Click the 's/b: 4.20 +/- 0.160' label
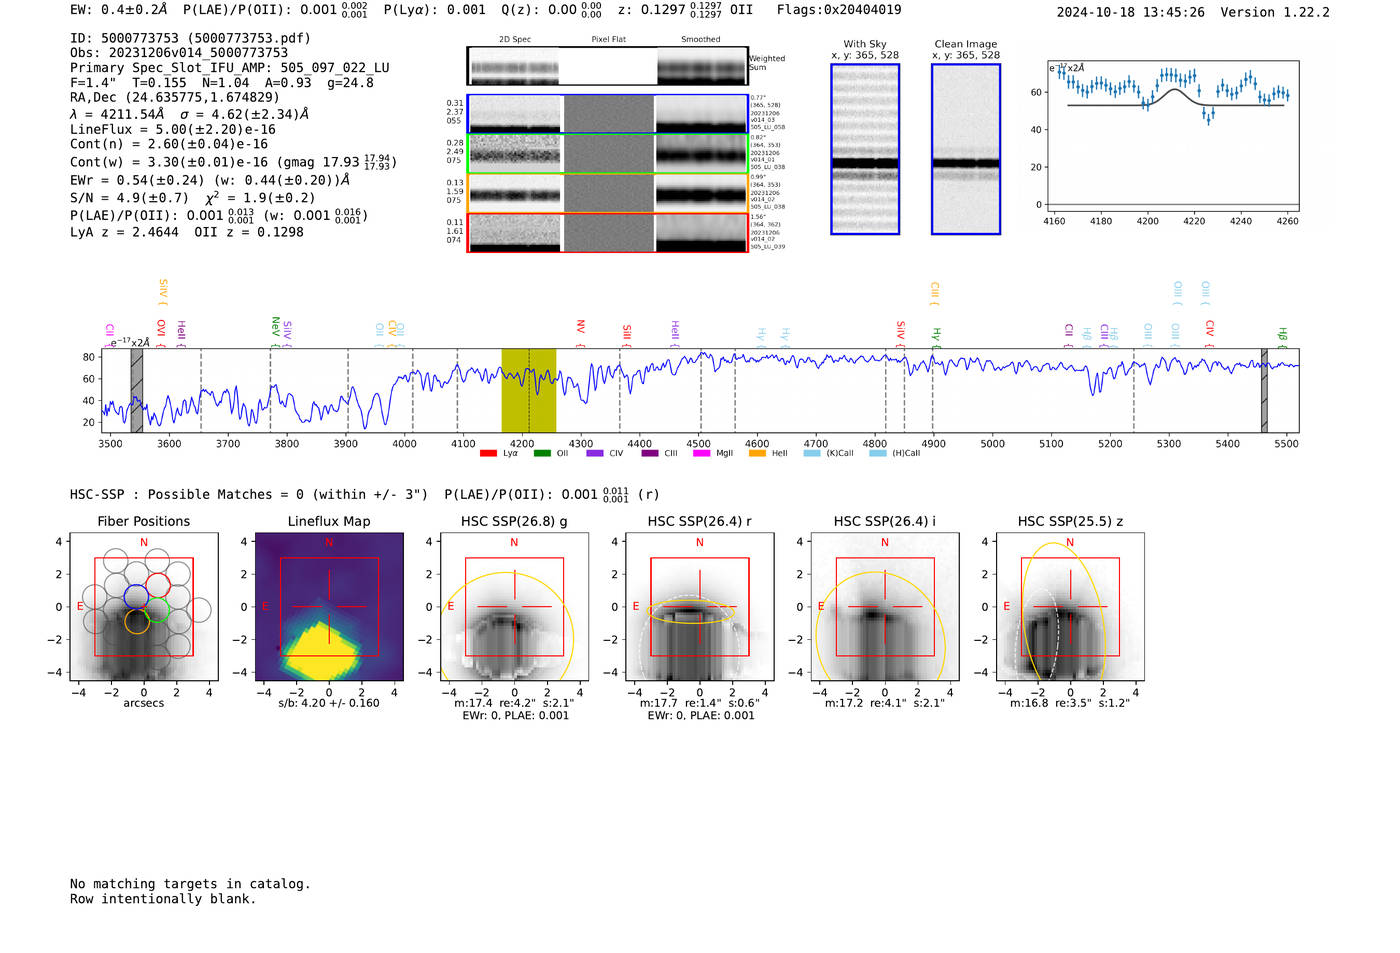 point(329,703)
